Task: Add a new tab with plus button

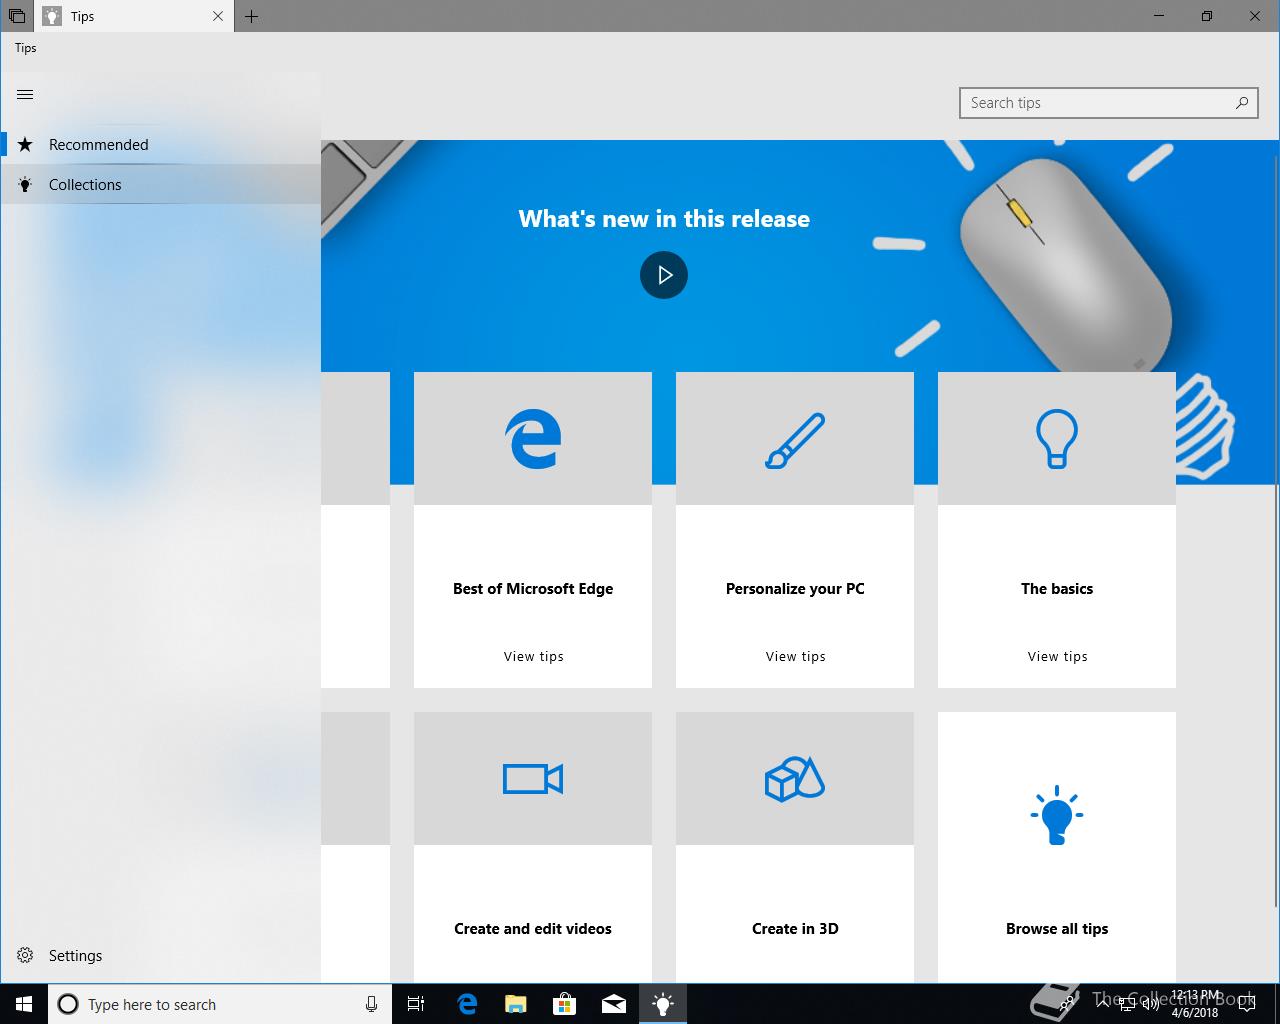Action: [x=251, y=16]
